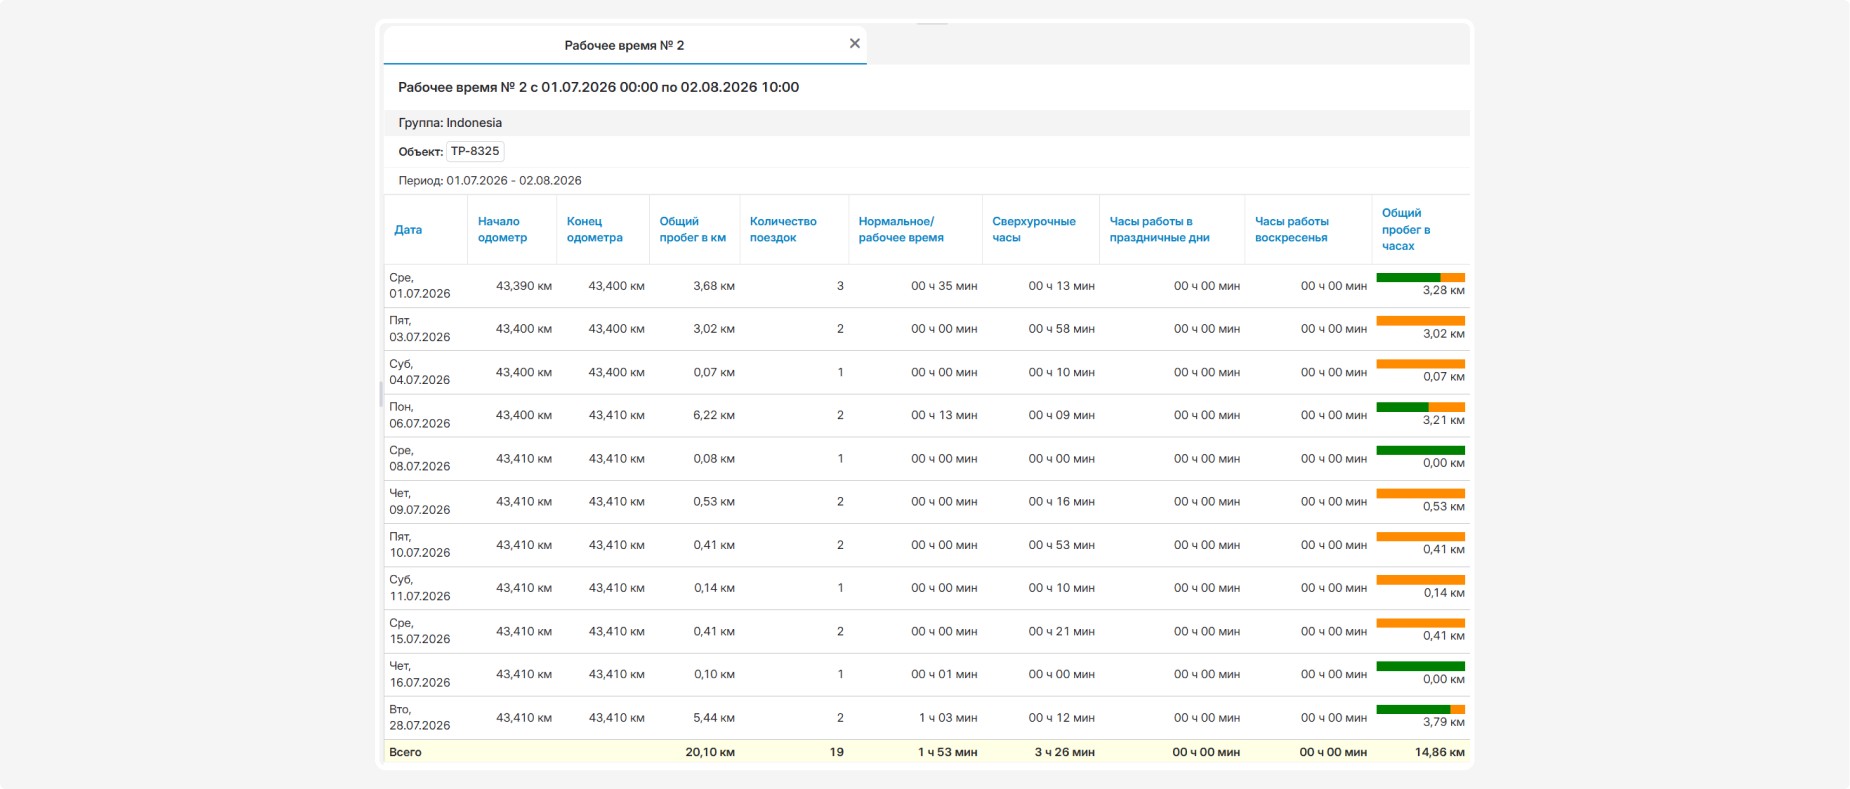Click the orange bar for 03.07.2026

click(1420, 320)
